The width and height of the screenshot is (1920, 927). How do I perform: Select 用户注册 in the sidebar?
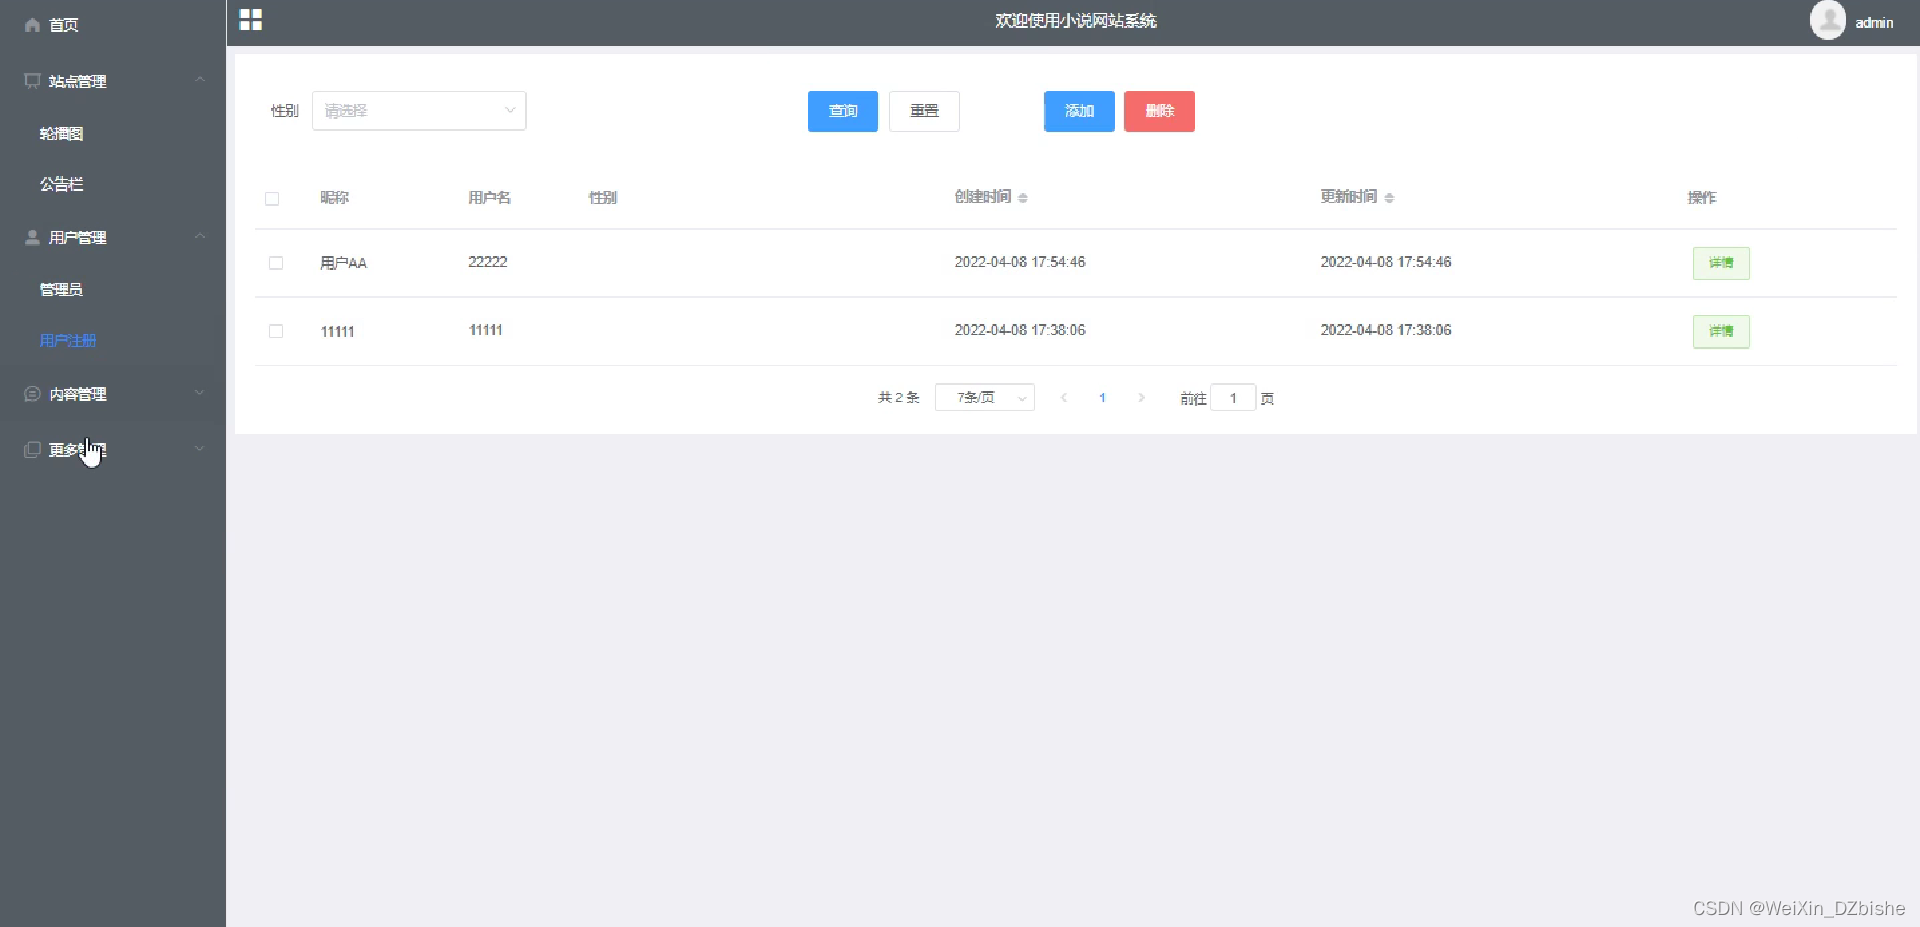pyautogui.click(x=67, y=340)
